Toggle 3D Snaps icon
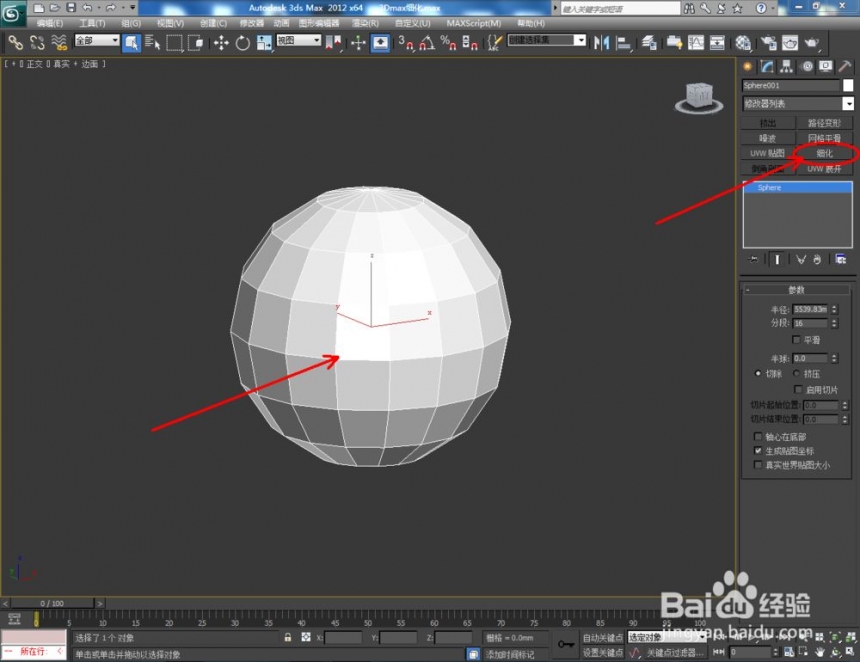This screenshot has height=662, width=860. [406, 42]
